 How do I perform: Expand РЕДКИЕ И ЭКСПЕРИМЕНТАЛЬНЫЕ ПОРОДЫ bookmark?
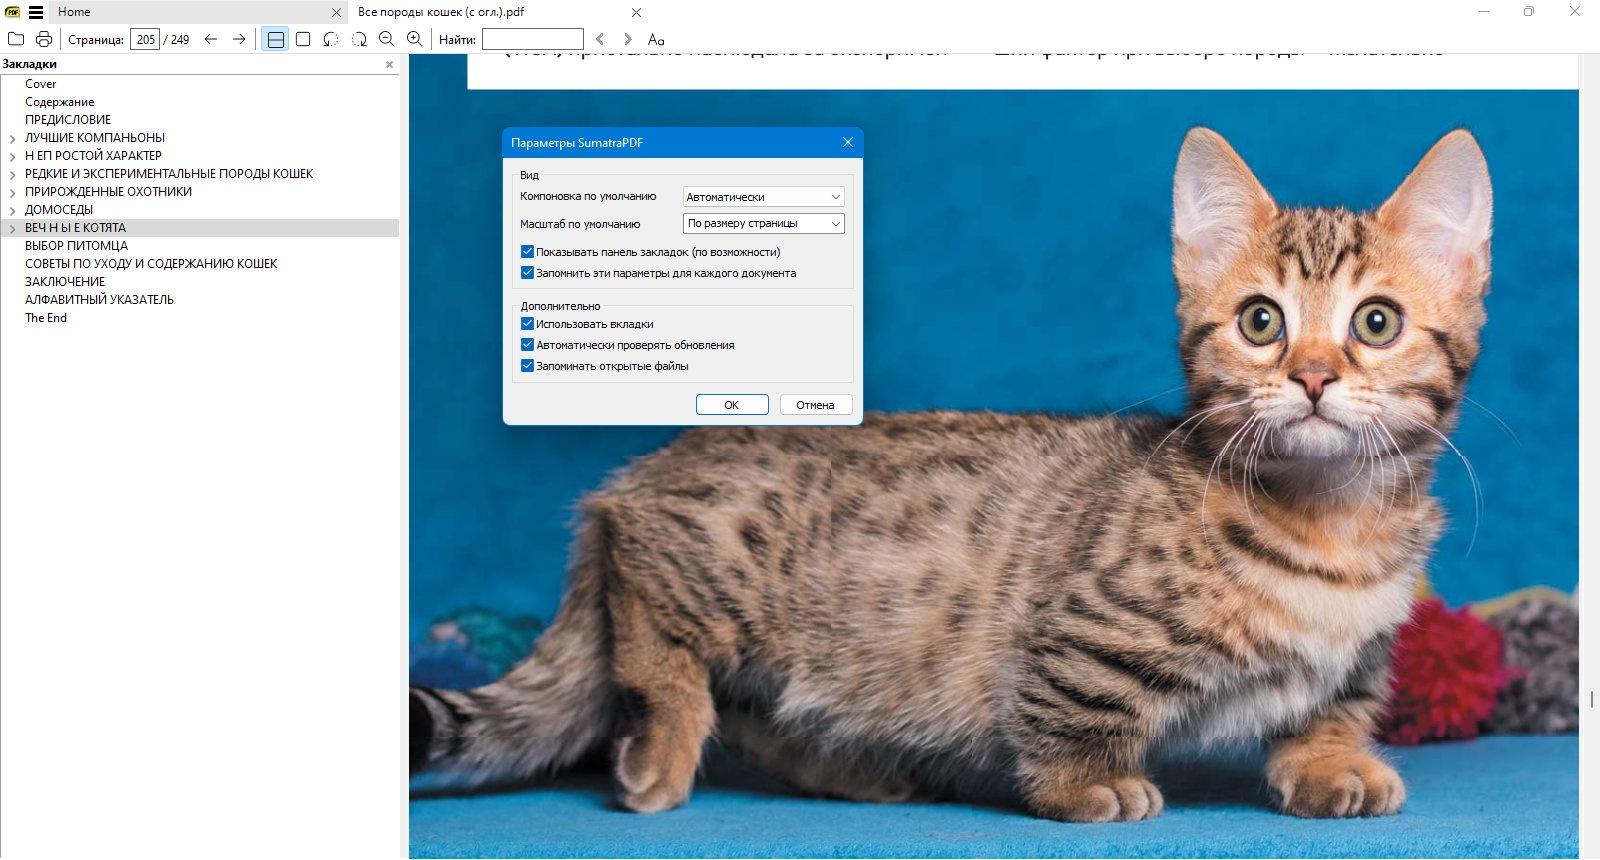click(x=12, y=175)
